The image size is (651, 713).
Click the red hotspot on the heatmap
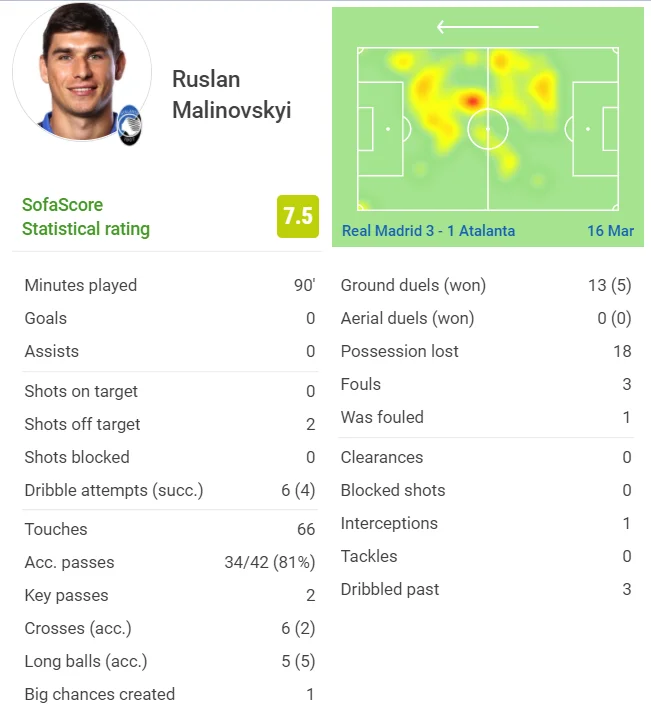coord(472,100)
